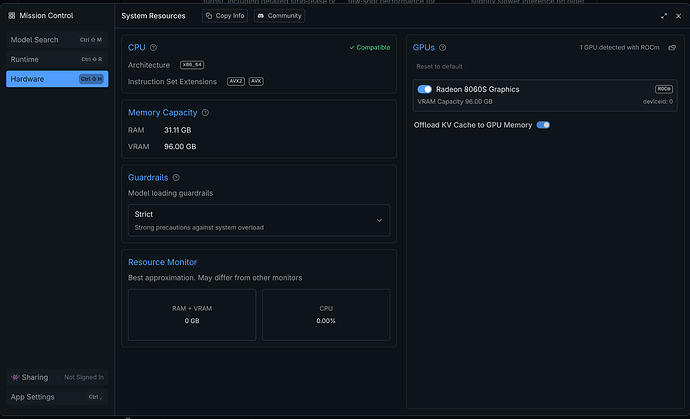The width and height of the screenshot is (690, 419).
Task: Click the Guardrails help icon
Action: (x=176, y=178)
